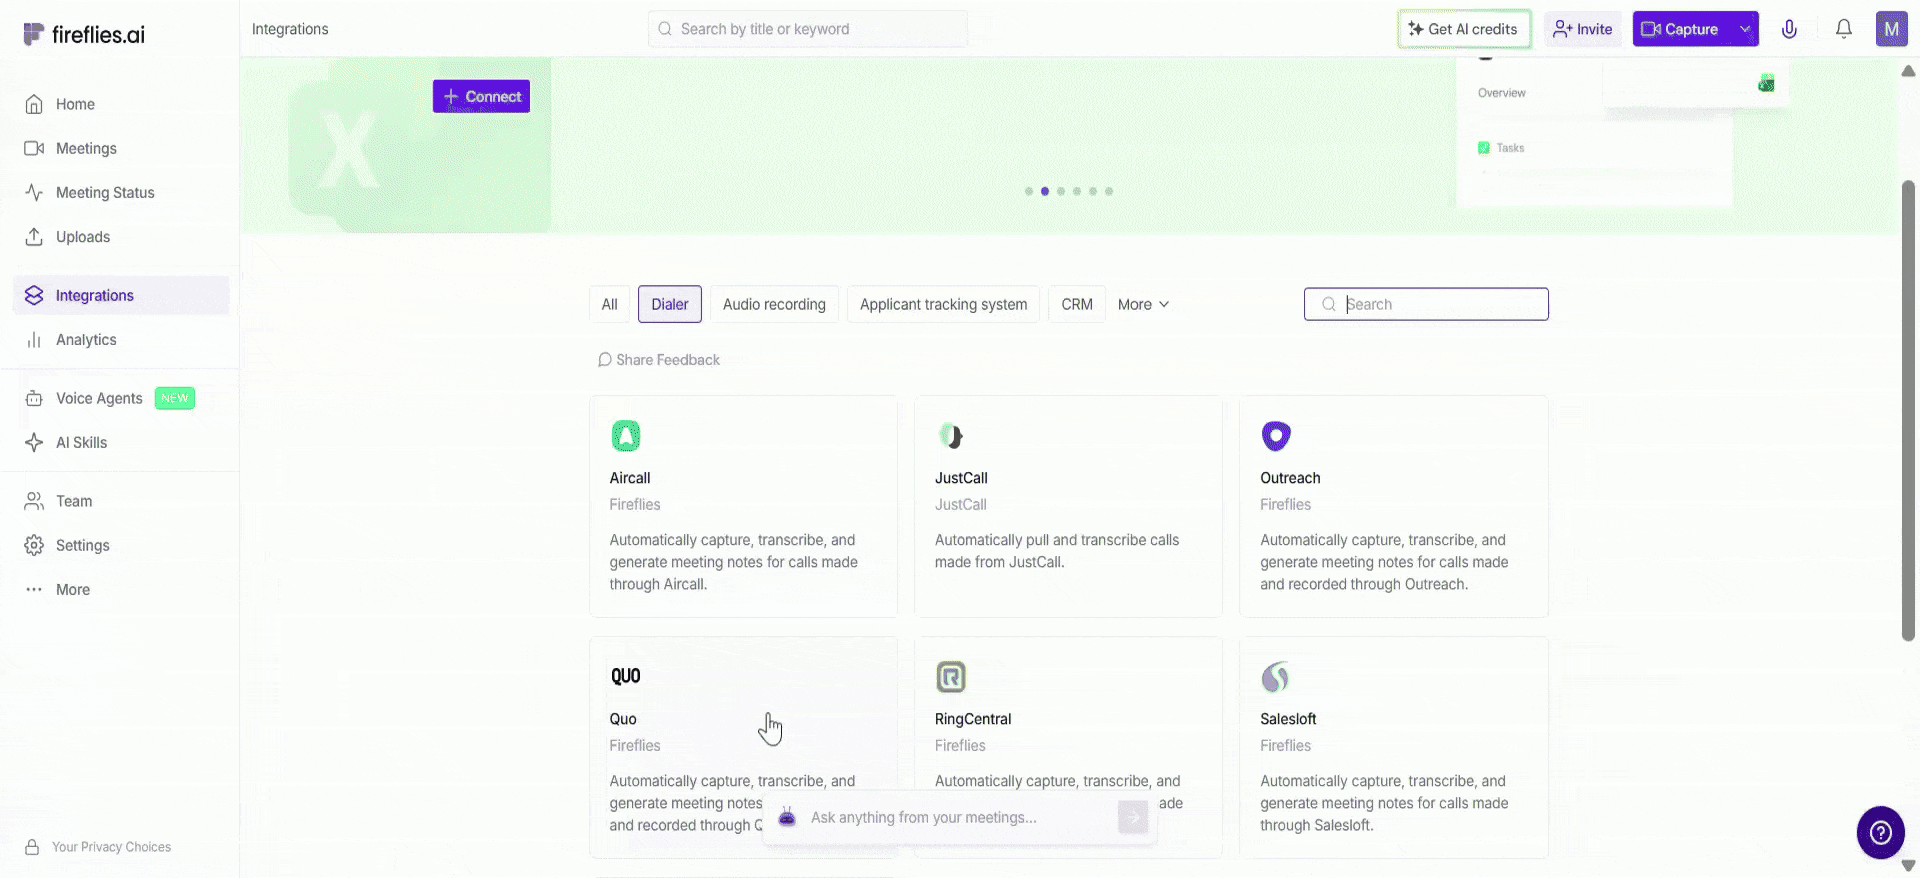Click the integrations Search field

(x=1426, y=304)
